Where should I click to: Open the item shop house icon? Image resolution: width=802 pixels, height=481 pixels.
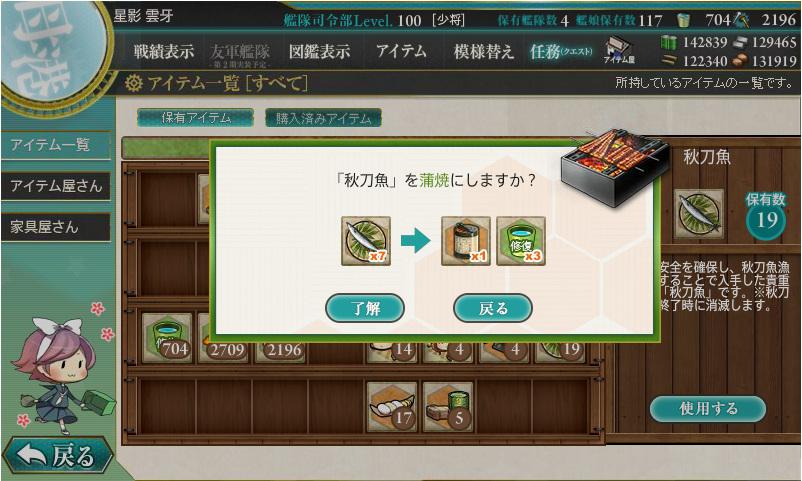click(x=619, y=50)
